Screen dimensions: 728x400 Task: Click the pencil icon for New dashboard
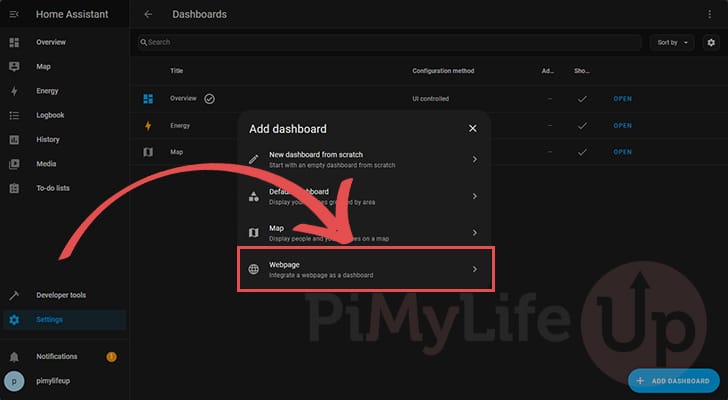coord(254,160)
